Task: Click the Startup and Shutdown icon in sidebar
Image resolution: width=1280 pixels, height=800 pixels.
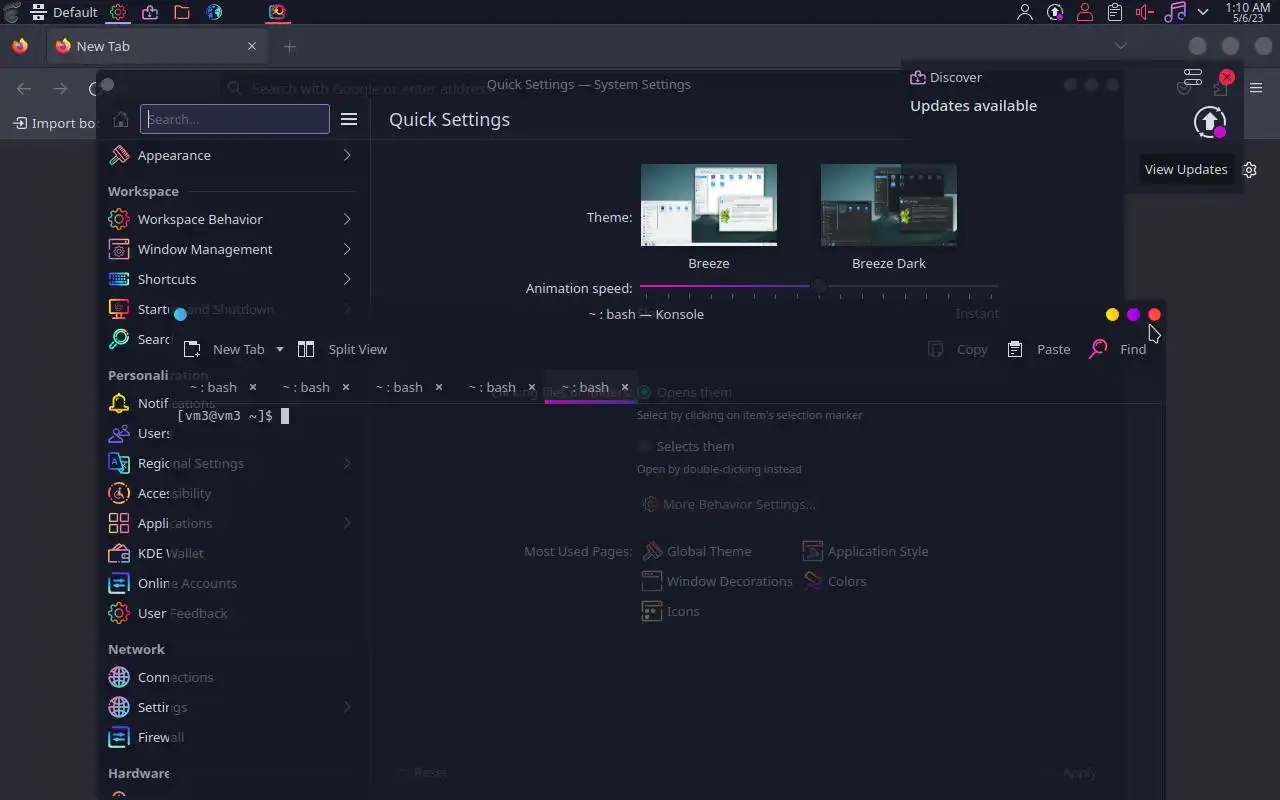Action: click(119, 309)
